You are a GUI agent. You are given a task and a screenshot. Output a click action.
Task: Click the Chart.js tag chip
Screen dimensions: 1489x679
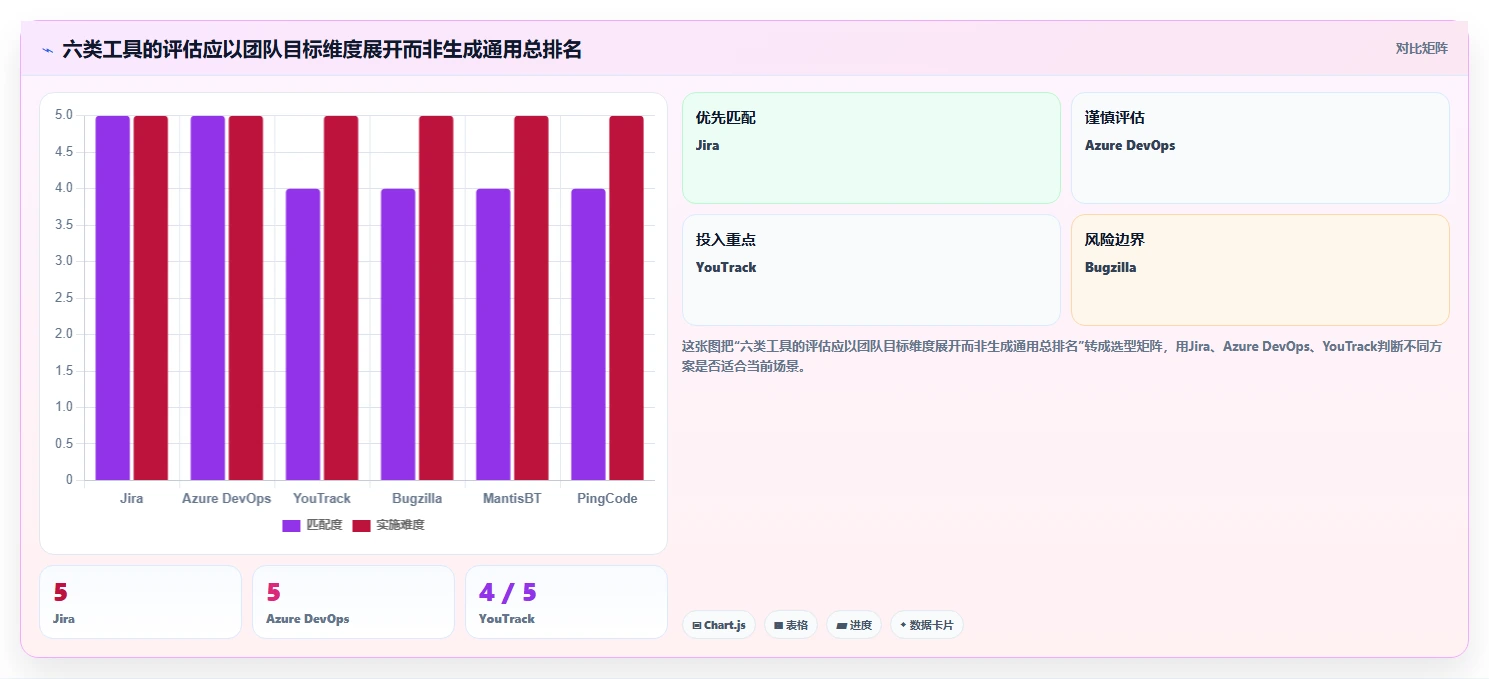(719, 625)
